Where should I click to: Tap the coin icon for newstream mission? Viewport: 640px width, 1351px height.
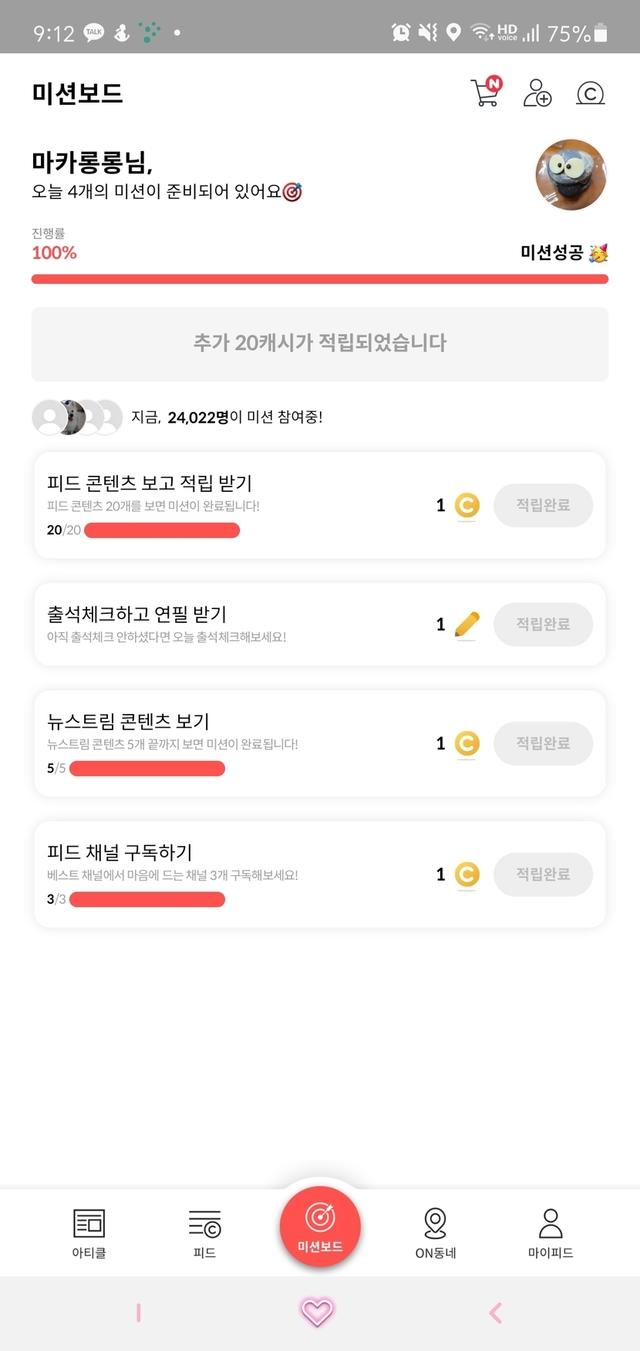click(466, 744)
